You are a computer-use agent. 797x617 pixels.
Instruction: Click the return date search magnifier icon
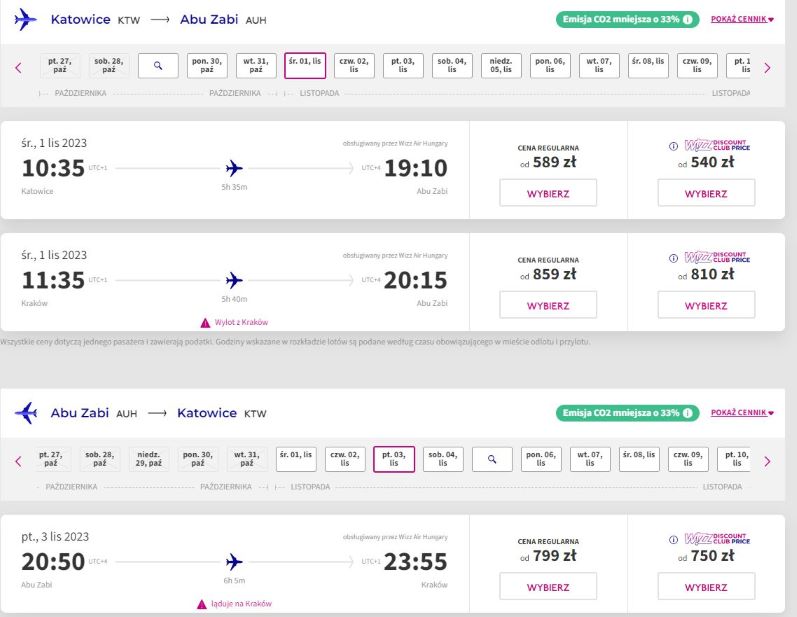(492, 459)
